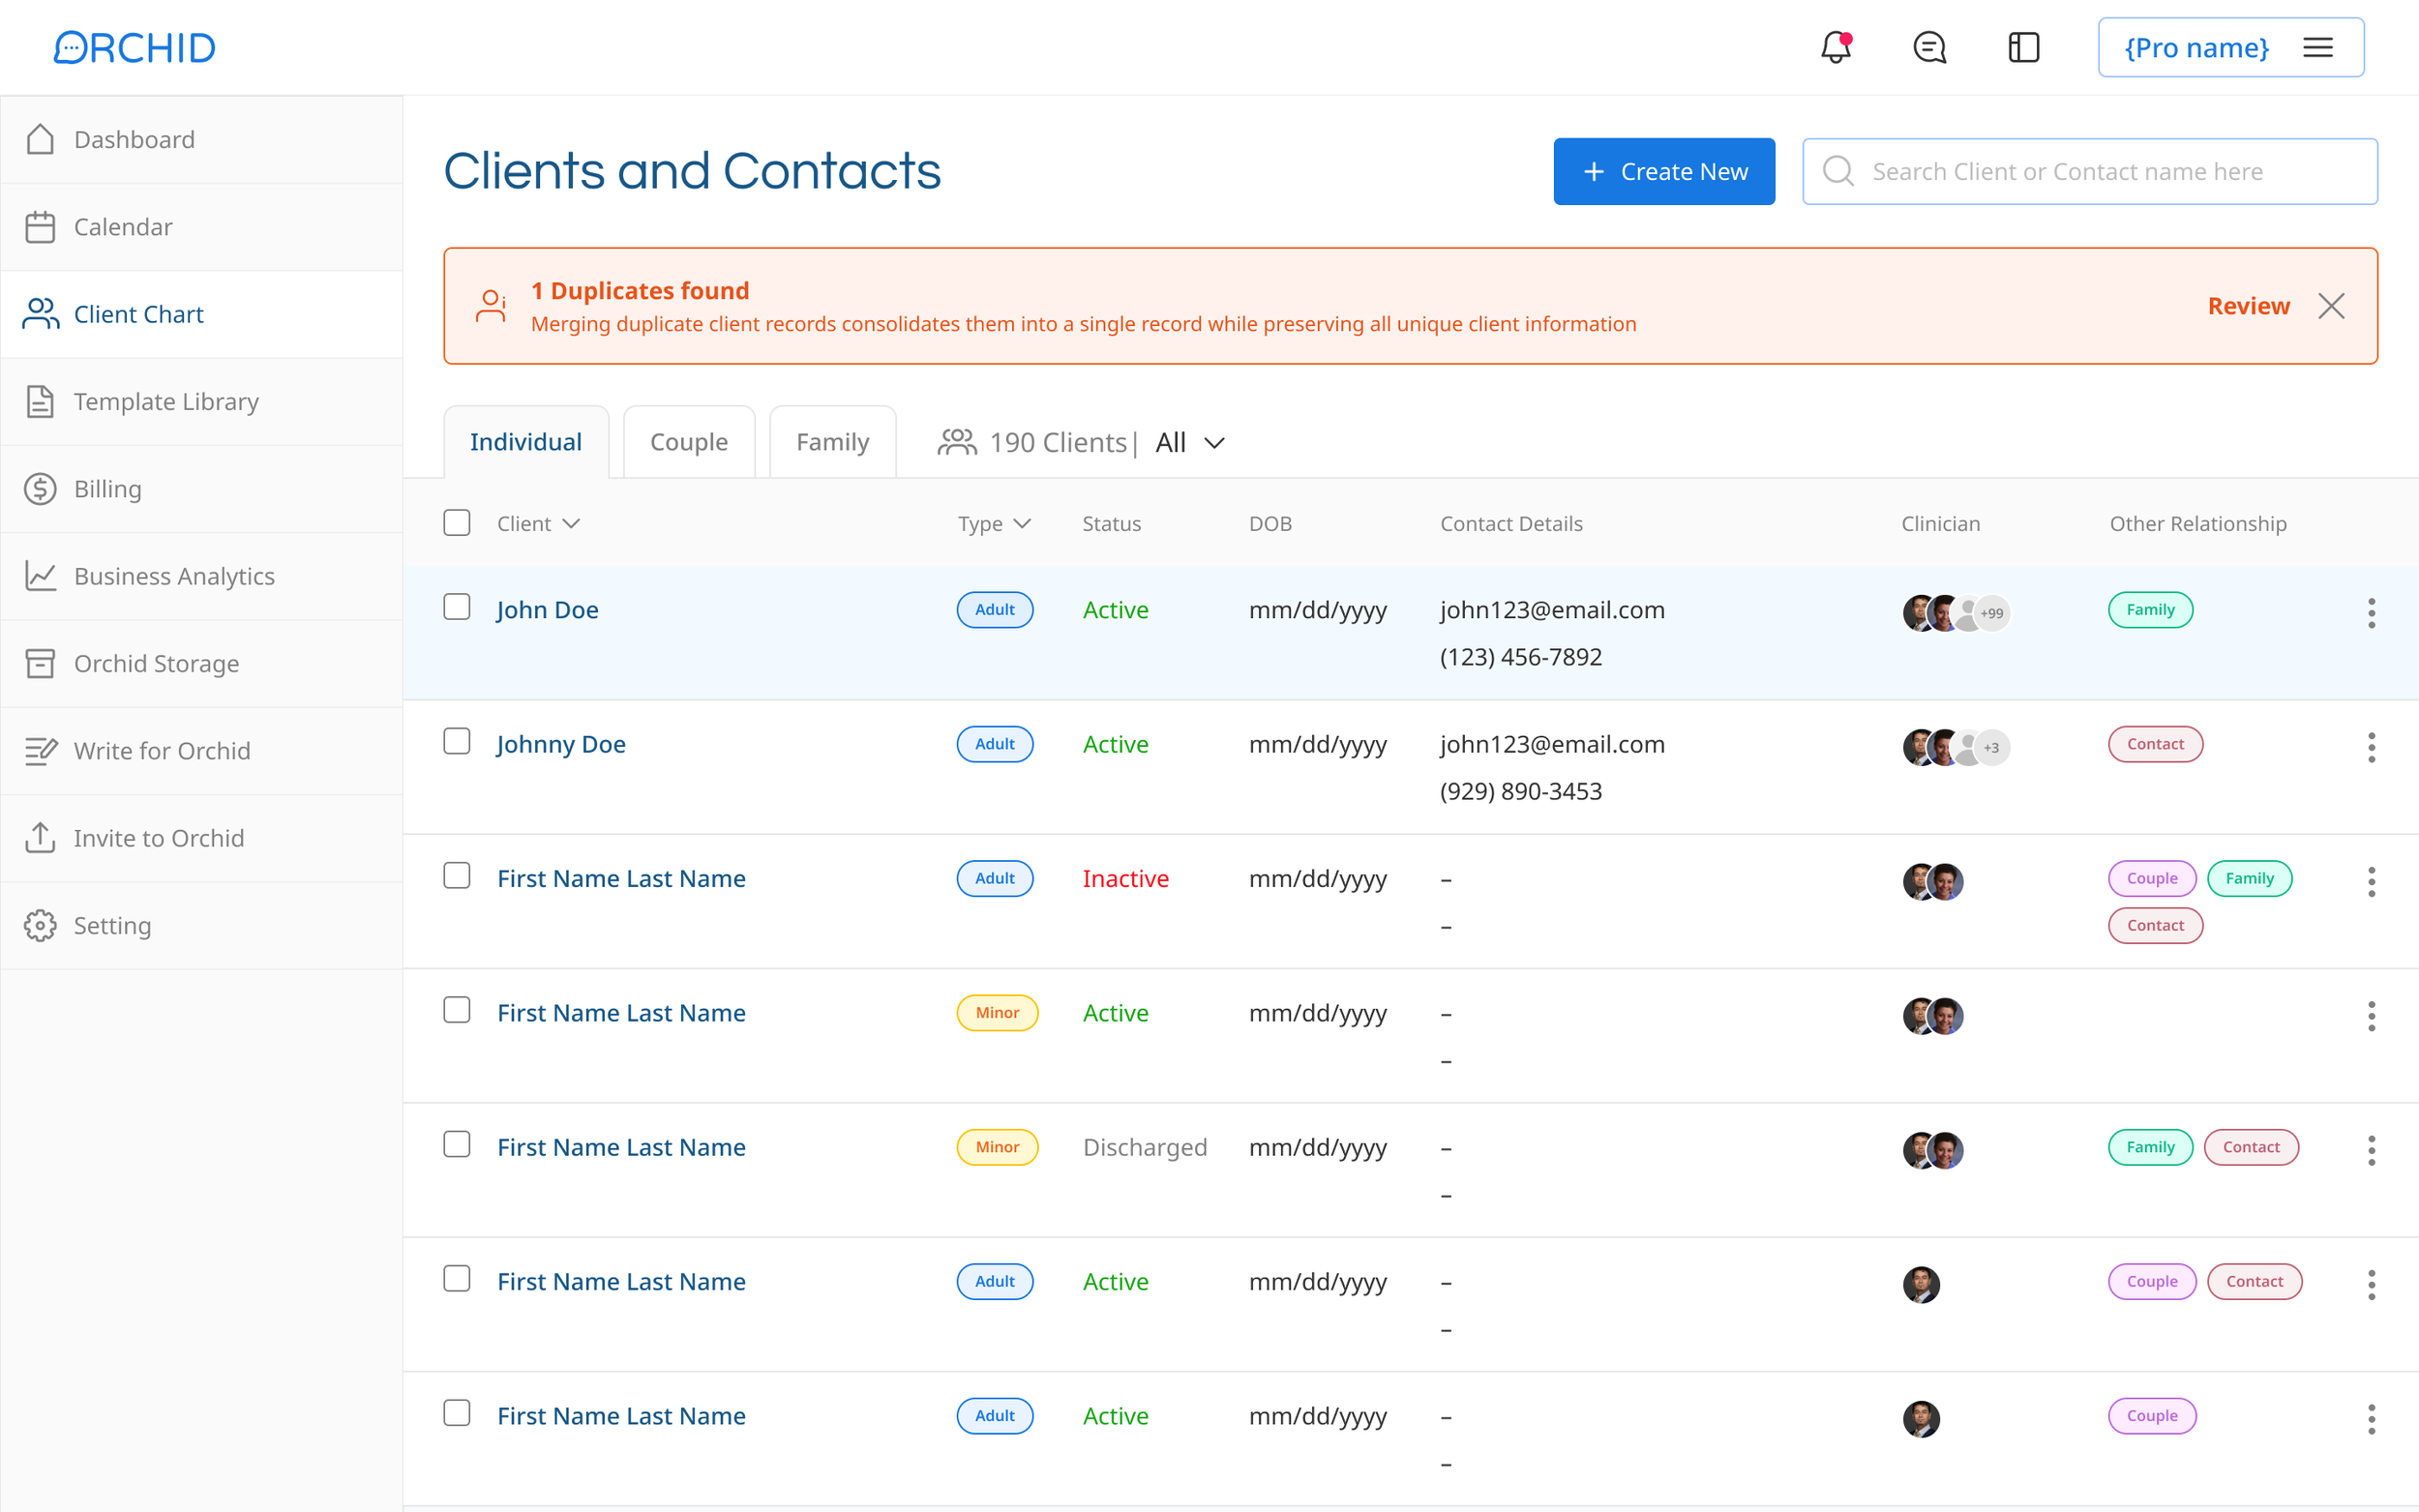
Task: Dismiss the duplicates found banner
Action: tap(2331, 306)
